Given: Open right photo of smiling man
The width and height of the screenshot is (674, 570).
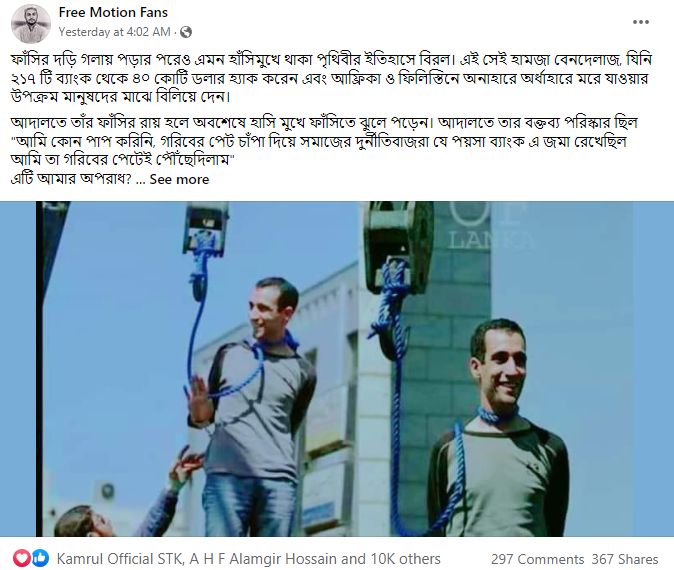Looking at the screenshot, I should pyautogui.click(x=496, y=369).
